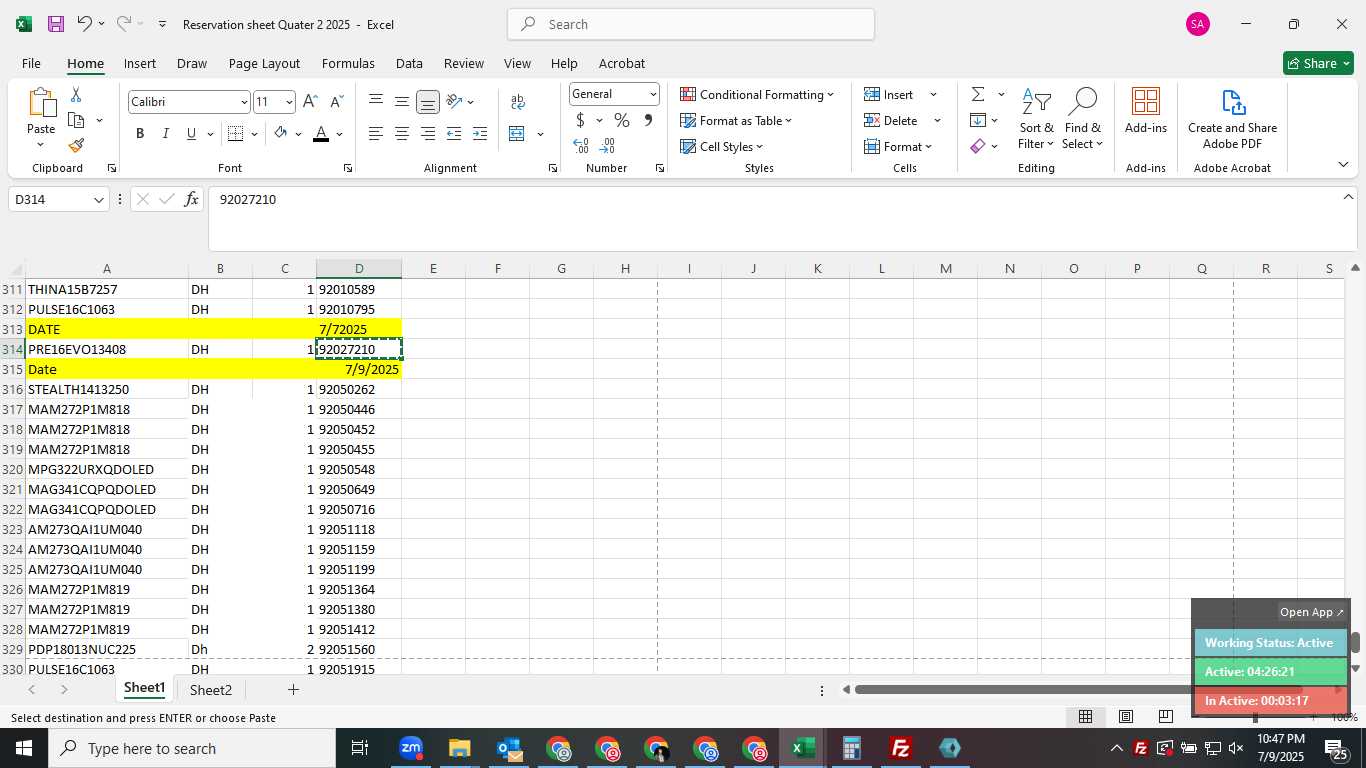Screen dimensions: 1366x768
Task: Toggle Top Align
Action: (375, 101)
